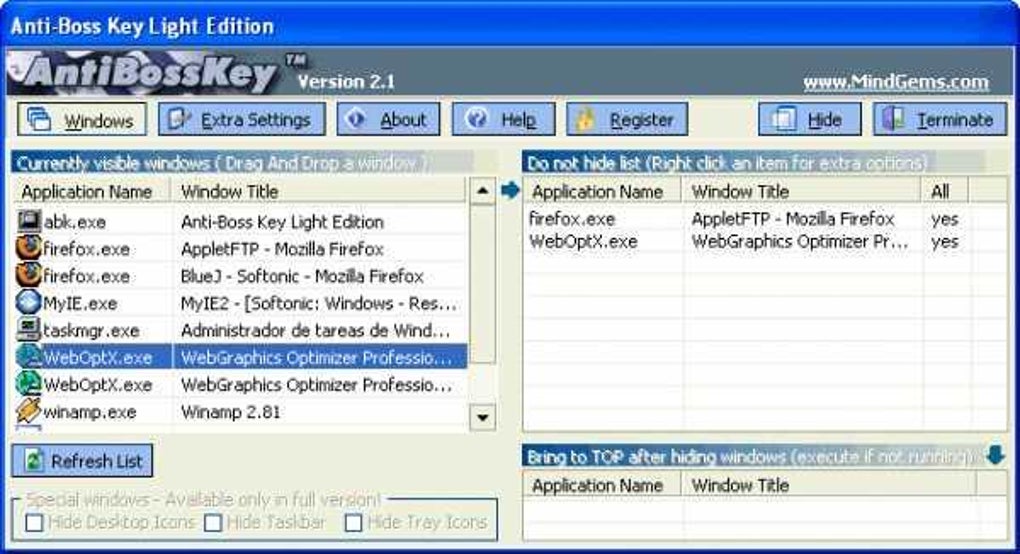Click the highlighted WebOptX.exe icon
1020x554 pixels.
click(28, 357)
